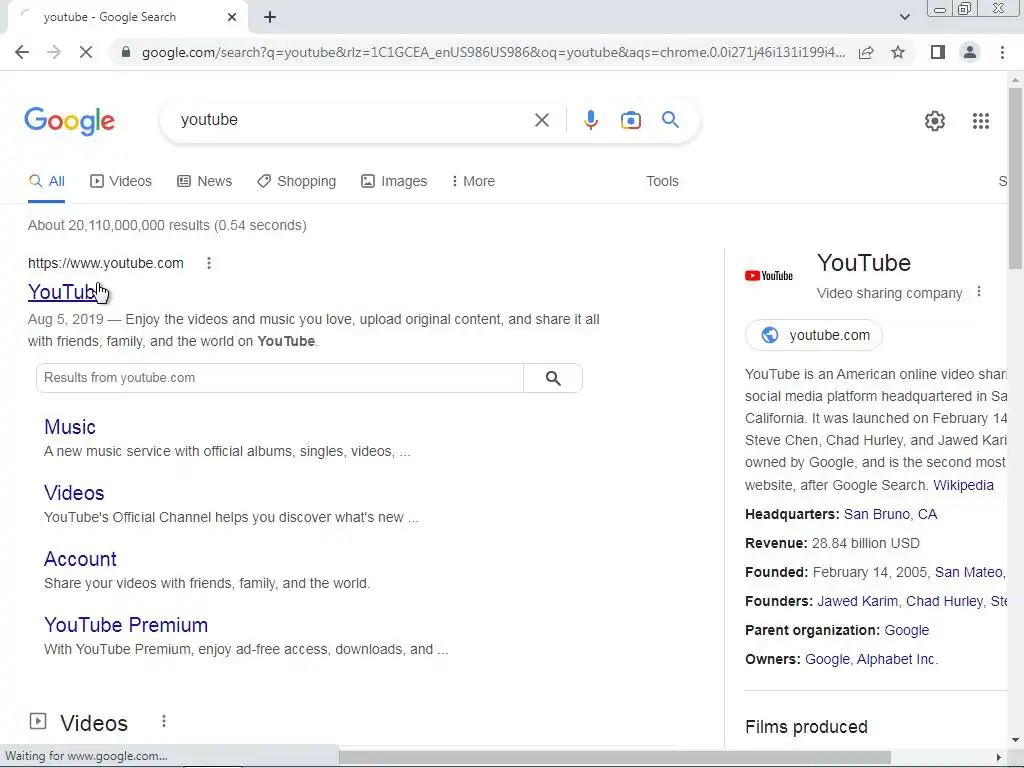This screenshot has height=768, width=1024.
Task: Open the San Bruno, CA link
Action: pyautogui.click(x=890, y=515)
